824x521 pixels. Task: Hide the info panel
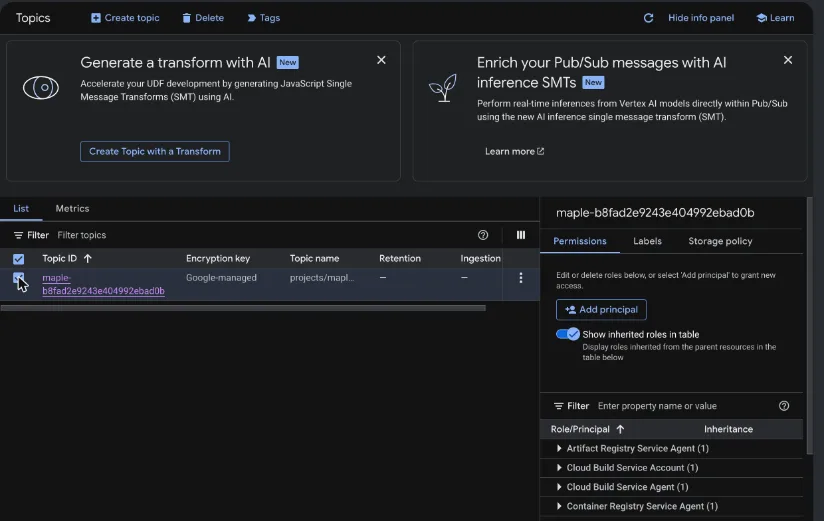[x=701, y=18]
